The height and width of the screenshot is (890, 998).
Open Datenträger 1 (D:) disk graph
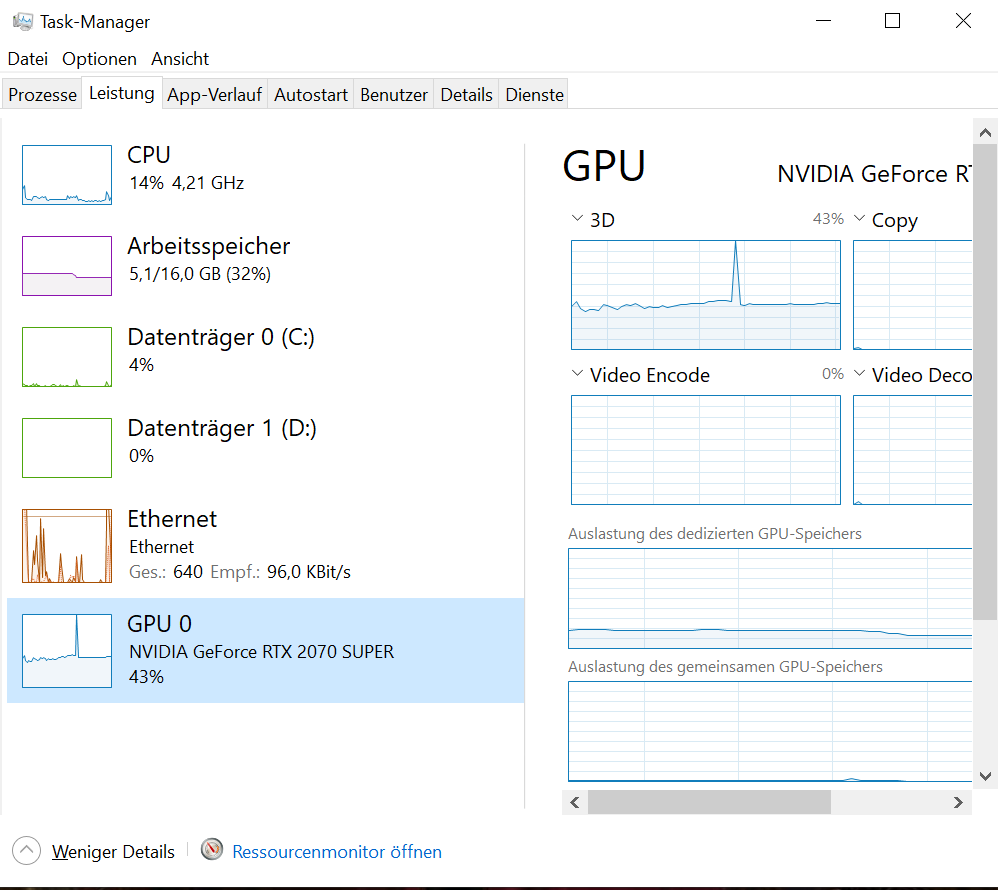pos(67,448)
